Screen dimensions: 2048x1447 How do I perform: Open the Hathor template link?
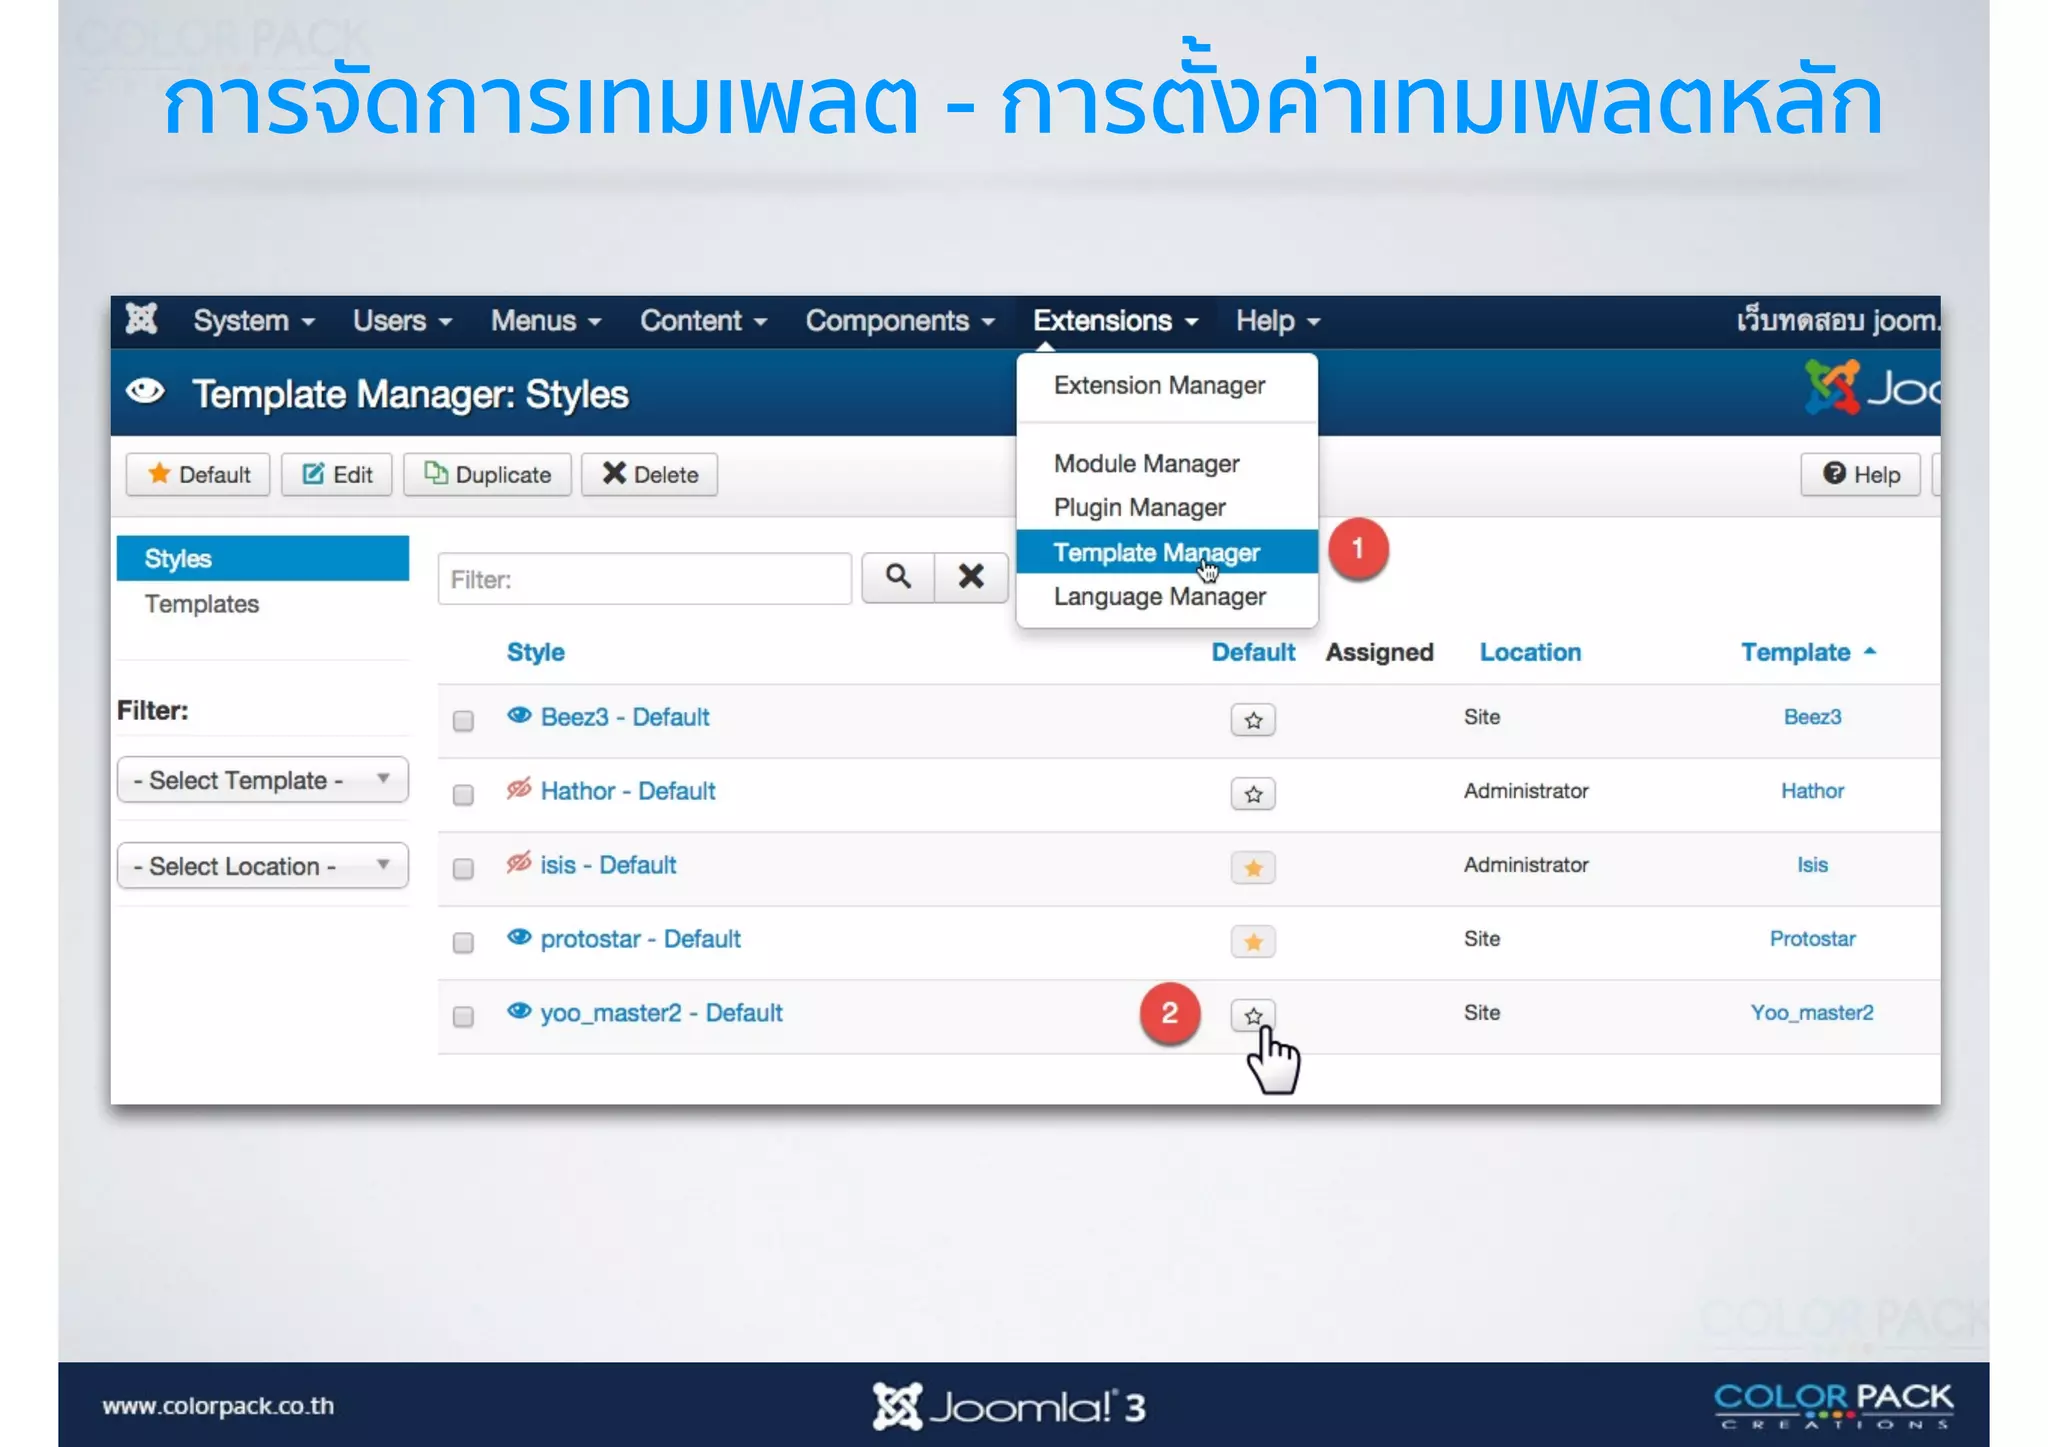1812,791
